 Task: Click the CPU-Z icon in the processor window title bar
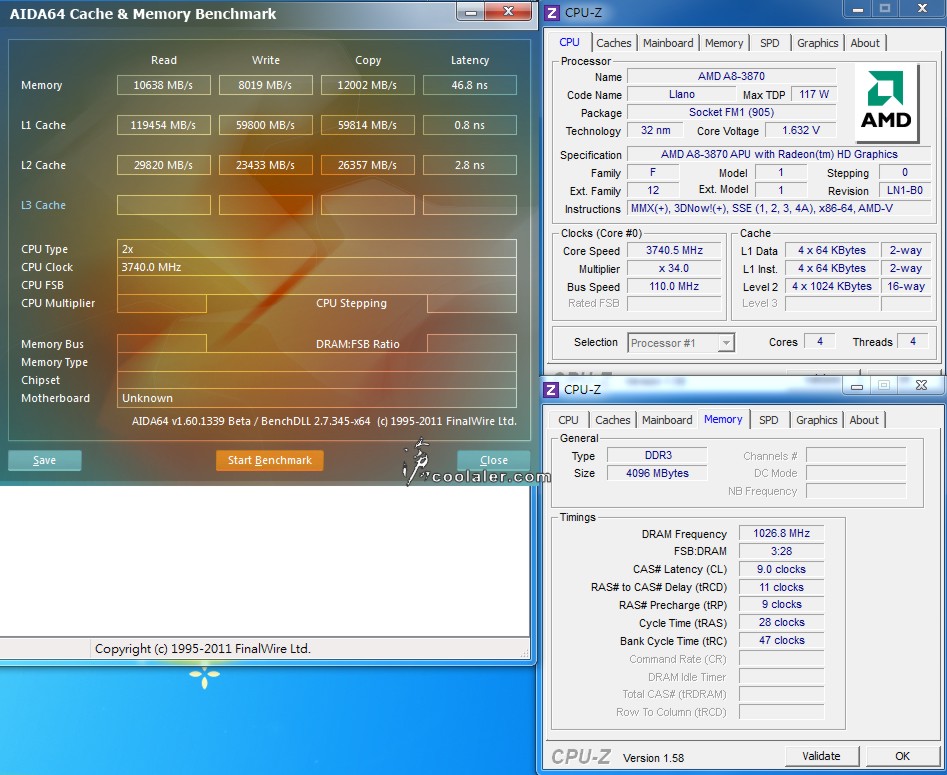point(551,13)
